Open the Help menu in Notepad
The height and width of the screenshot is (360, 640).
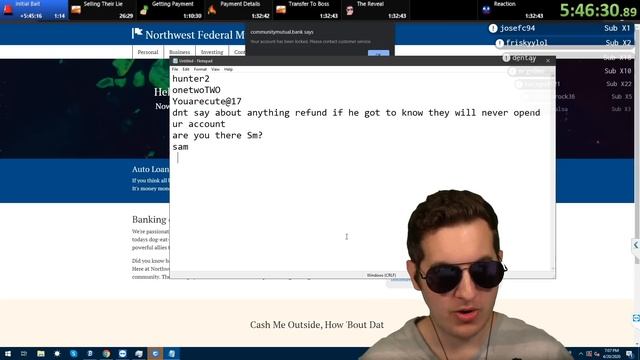(228, 69)
